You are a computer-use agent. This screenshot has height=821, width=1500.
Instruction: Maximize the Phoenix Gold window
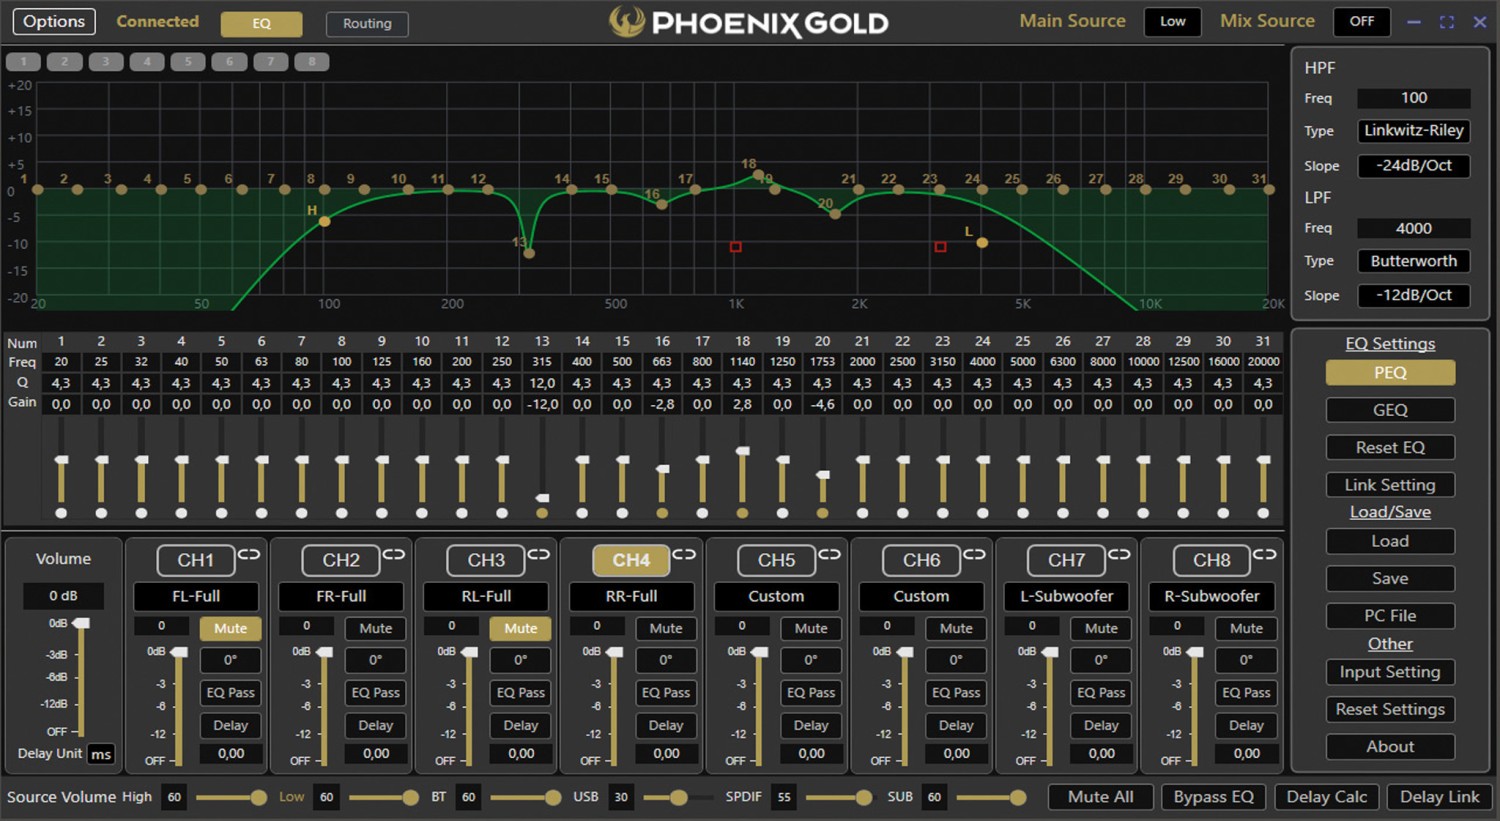point(1446,22)
